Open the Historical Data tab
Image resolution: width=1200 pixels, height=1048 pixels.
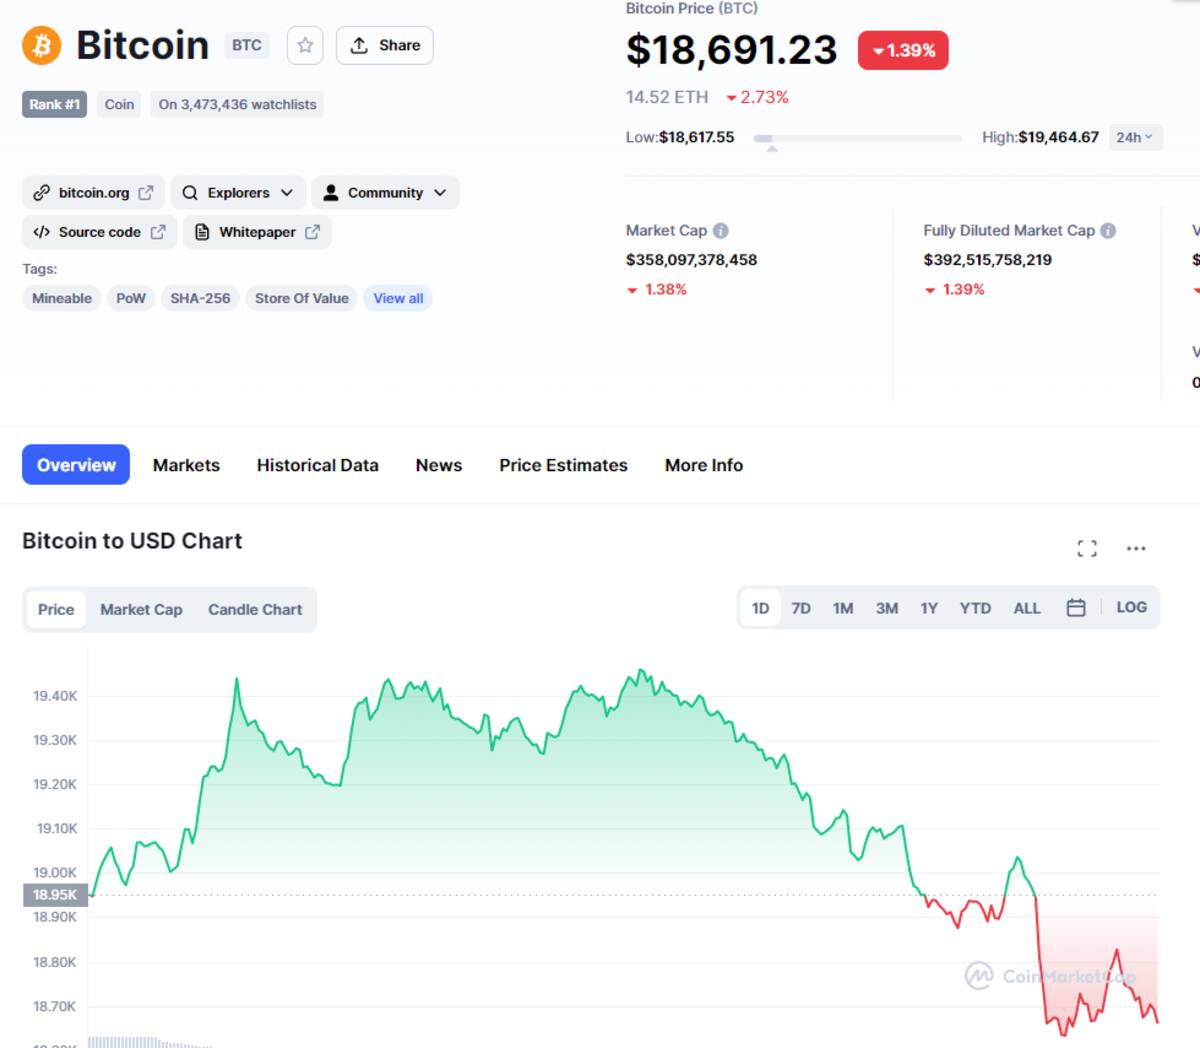[x=317, y=465]
